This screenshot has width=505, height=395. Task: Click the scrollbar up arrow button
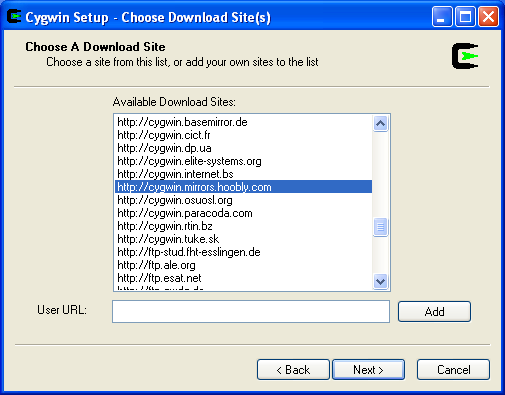coord(380,124)
